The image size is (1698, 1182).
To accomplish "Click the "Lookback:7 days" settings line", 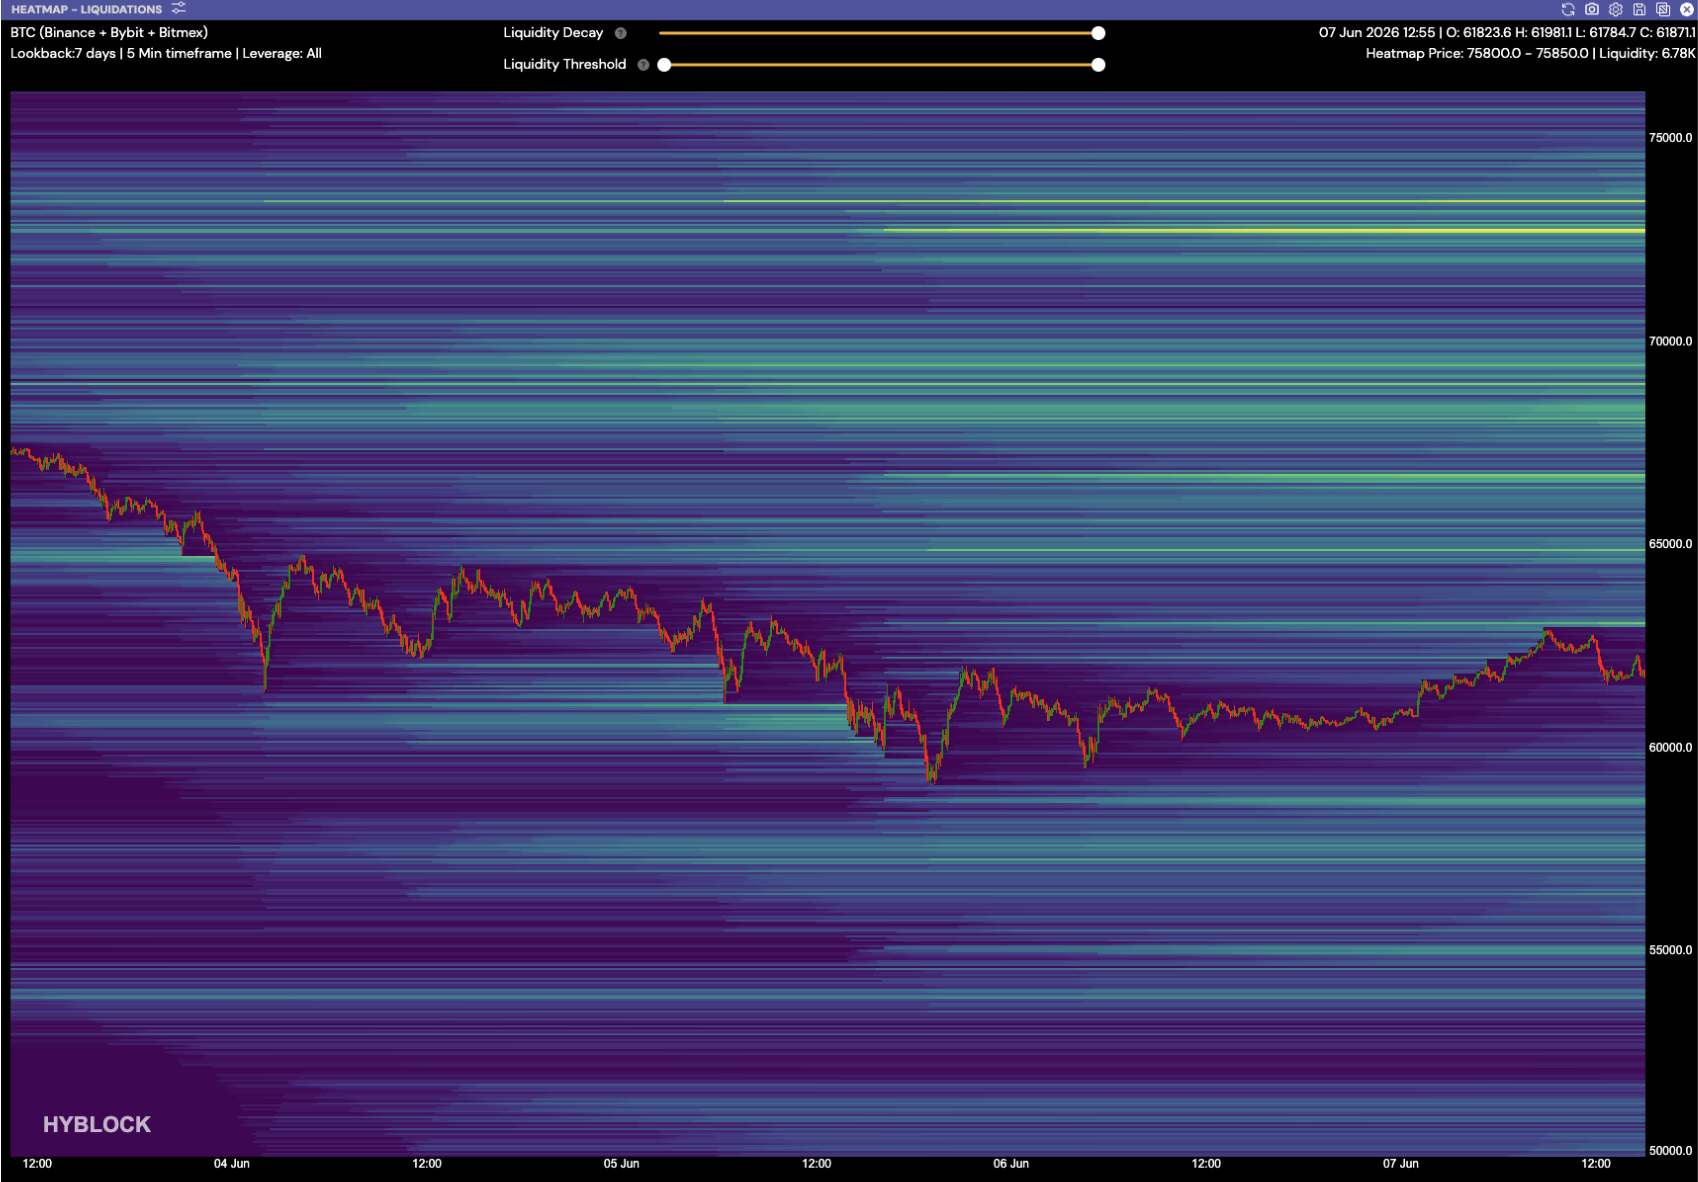I will 166,53.
